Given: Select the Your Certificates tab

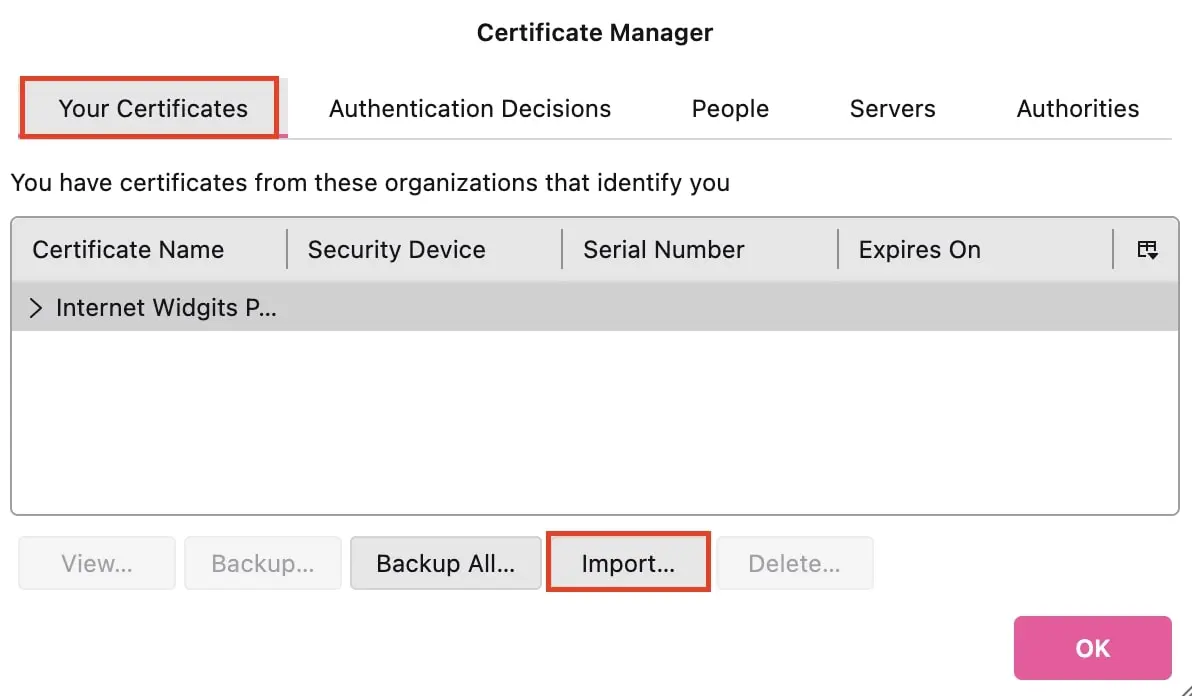Looking at the screenshot, I should (151, 108).
